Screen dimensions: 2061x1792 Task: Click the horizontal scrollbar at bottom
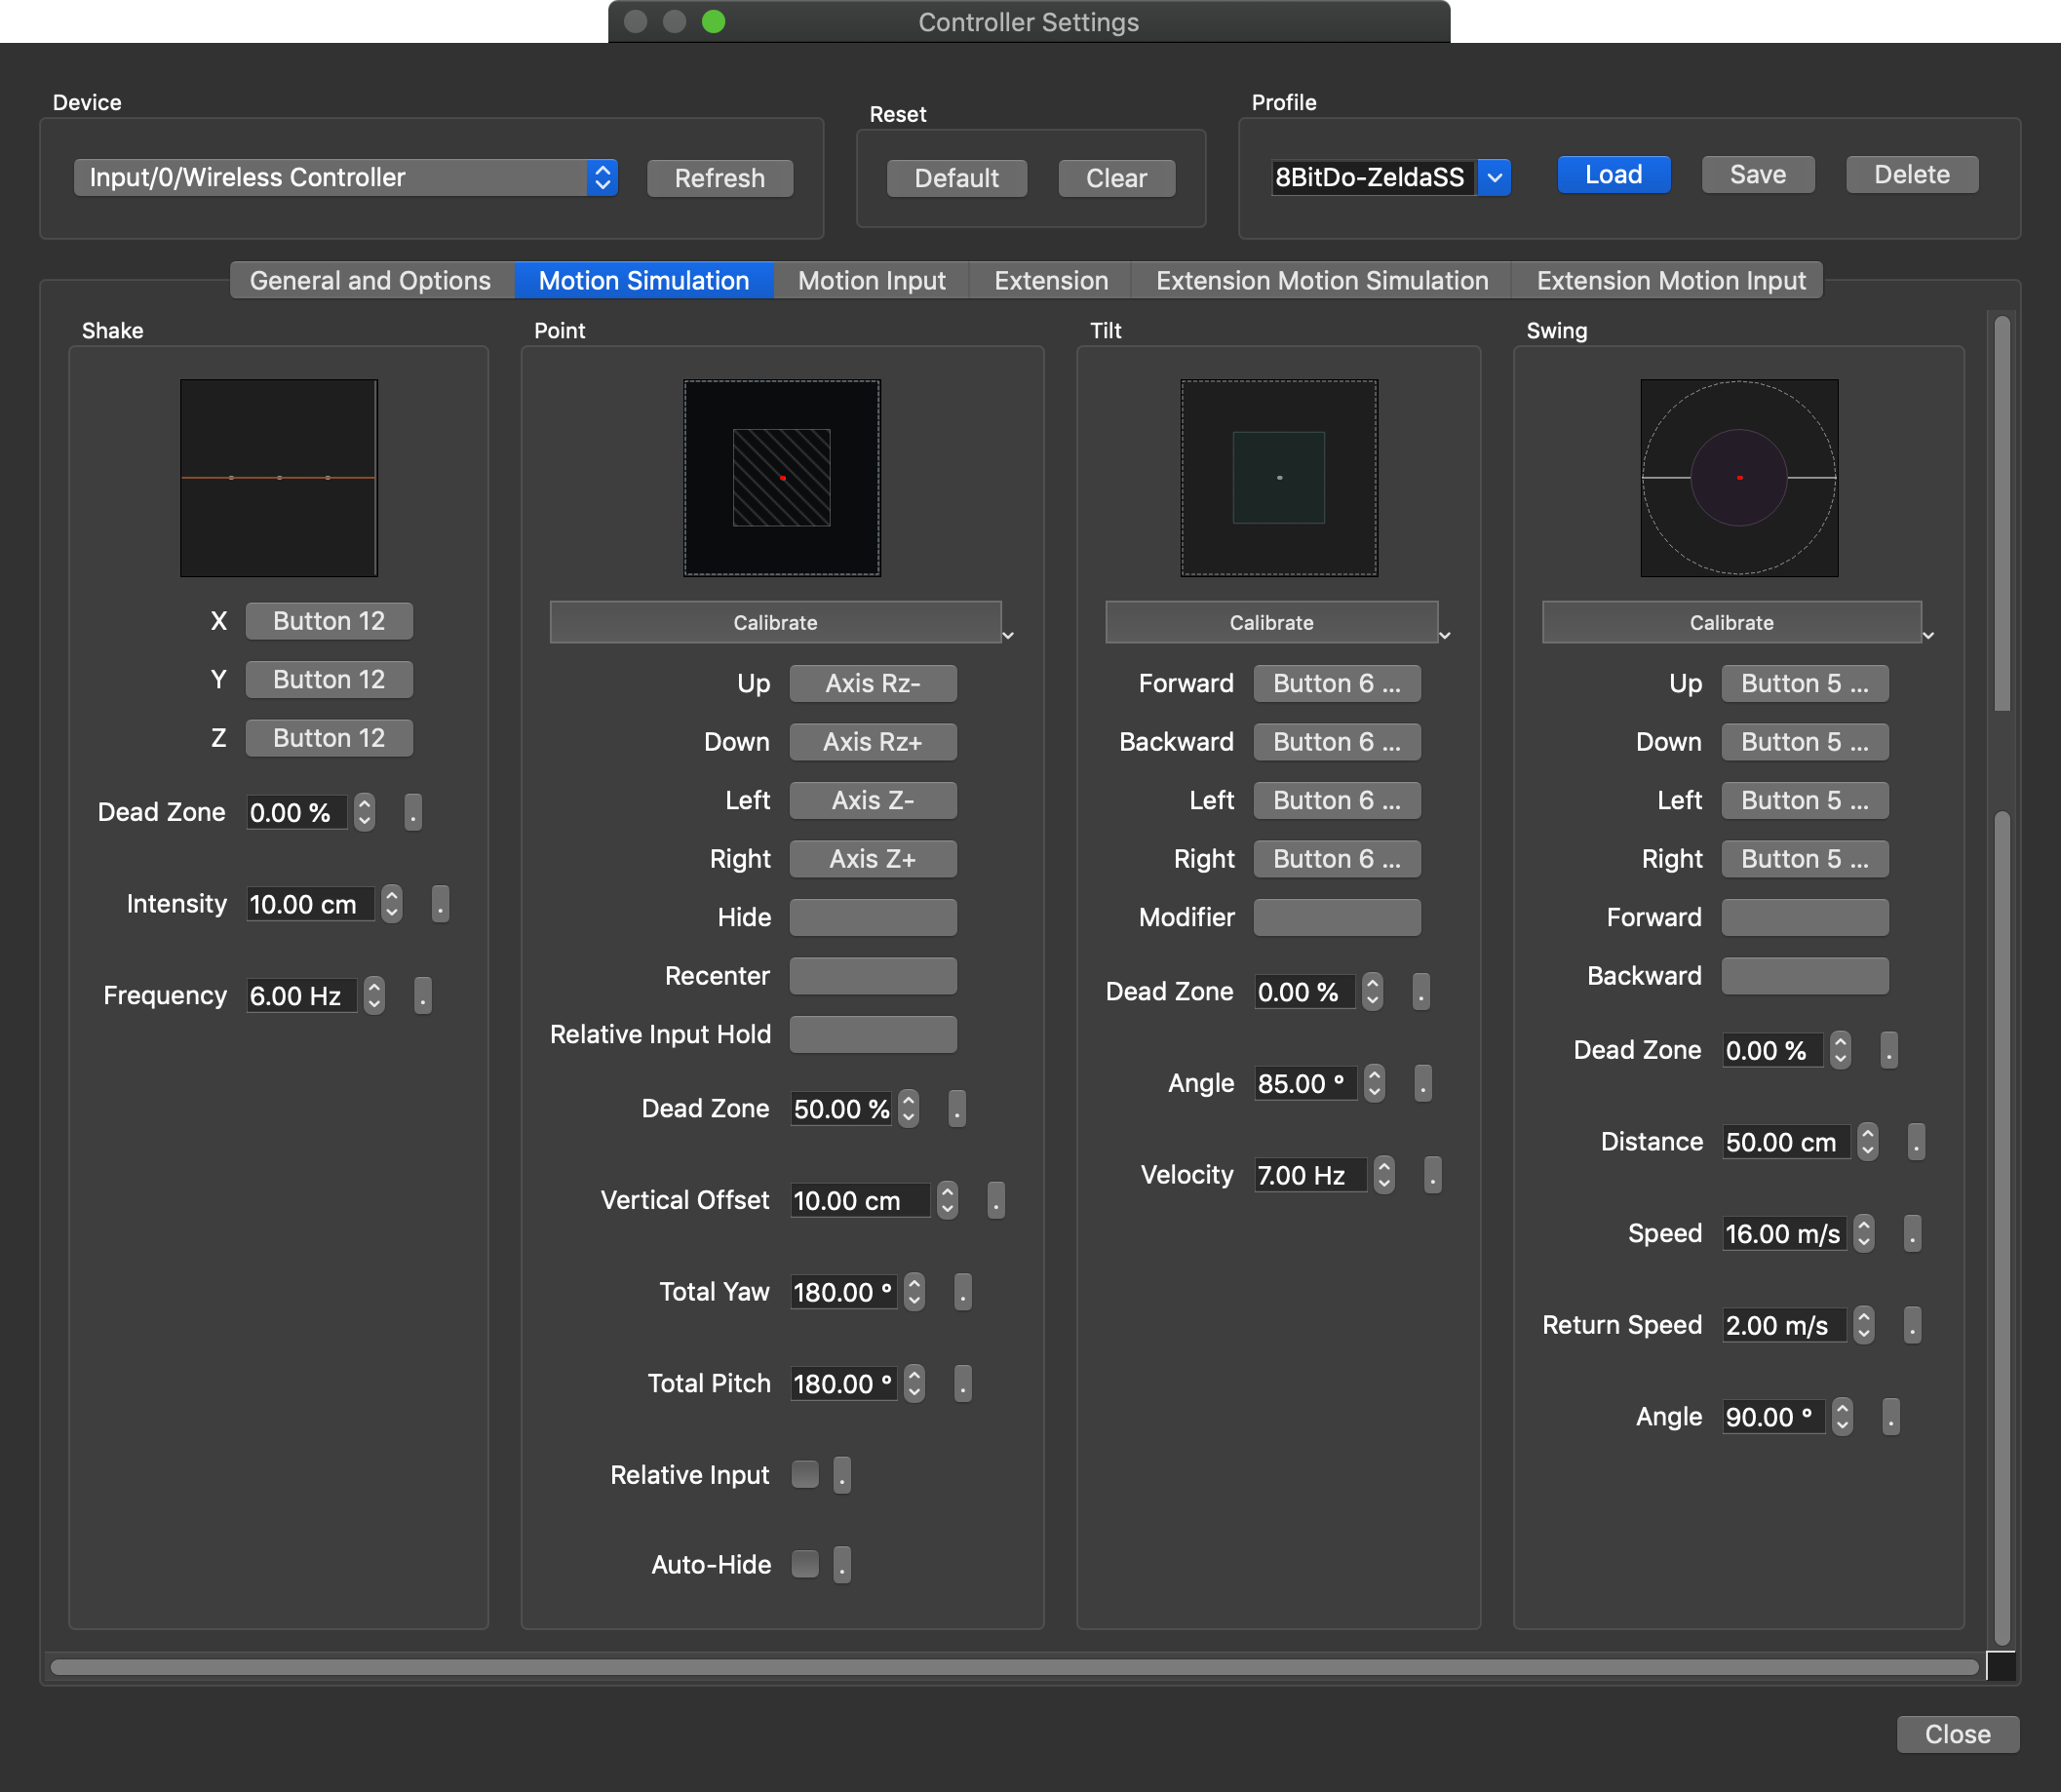pos(1013,1667)
